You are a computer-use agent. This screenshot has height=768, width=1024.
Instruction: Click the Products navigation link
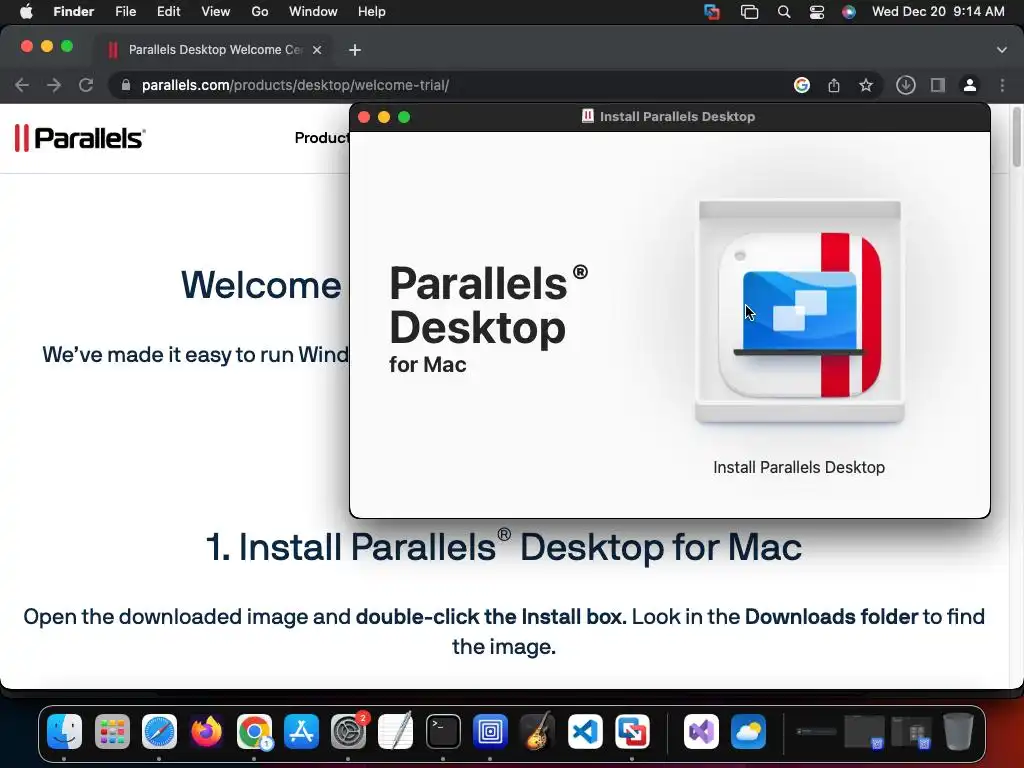[x=322, y=138]
